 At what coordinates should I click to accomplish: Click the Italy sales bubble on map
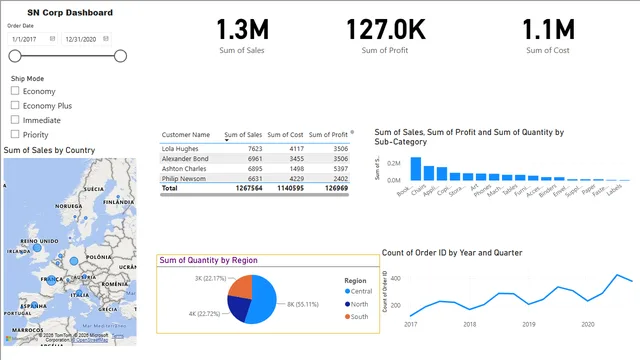[79, 293]
